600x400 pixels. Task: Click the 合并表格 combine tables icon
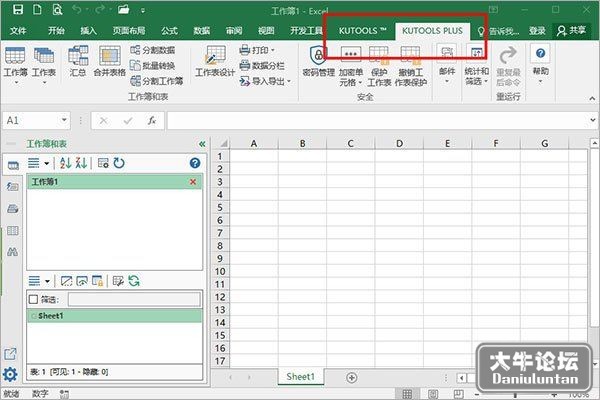pos(110,61)
